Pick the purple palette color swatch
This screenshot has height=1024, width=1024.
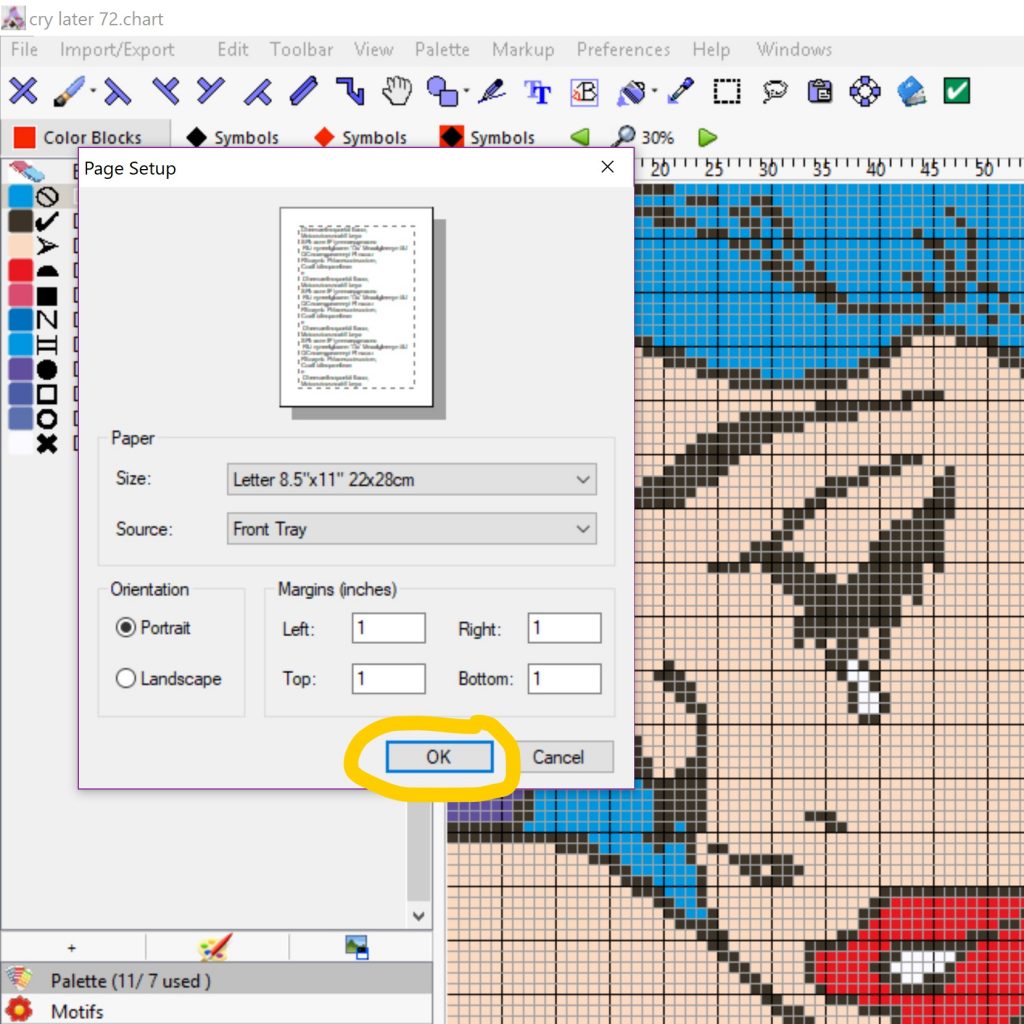(x=21, y=369)
